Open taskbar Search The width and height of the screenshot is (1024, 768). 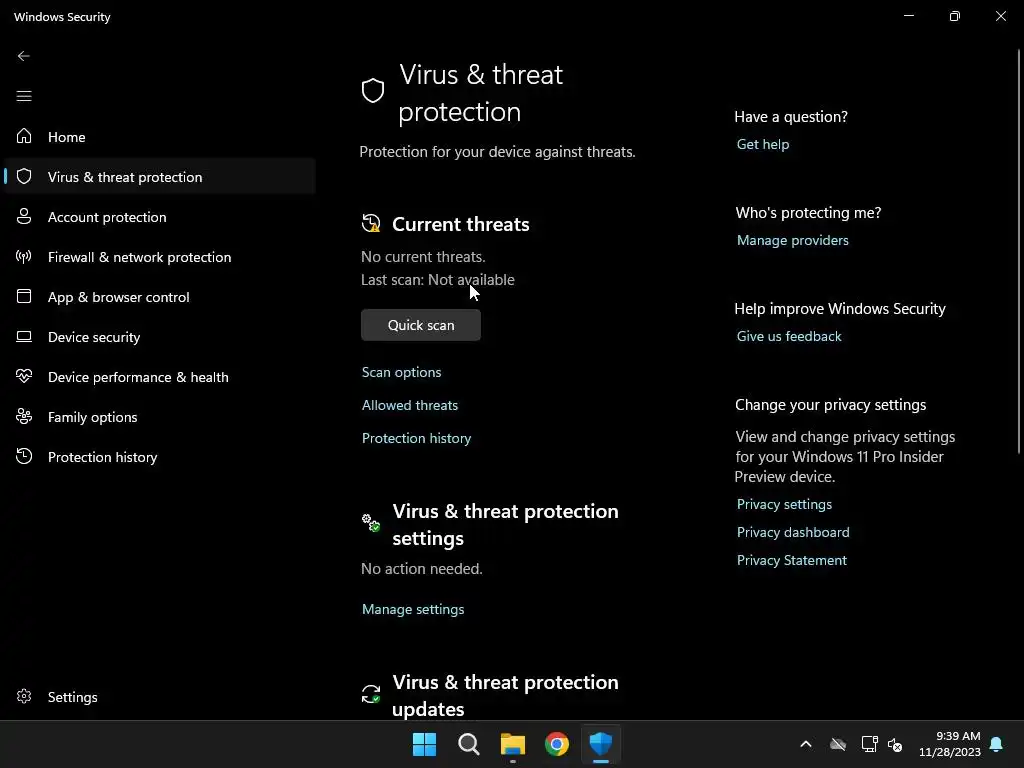469,744
